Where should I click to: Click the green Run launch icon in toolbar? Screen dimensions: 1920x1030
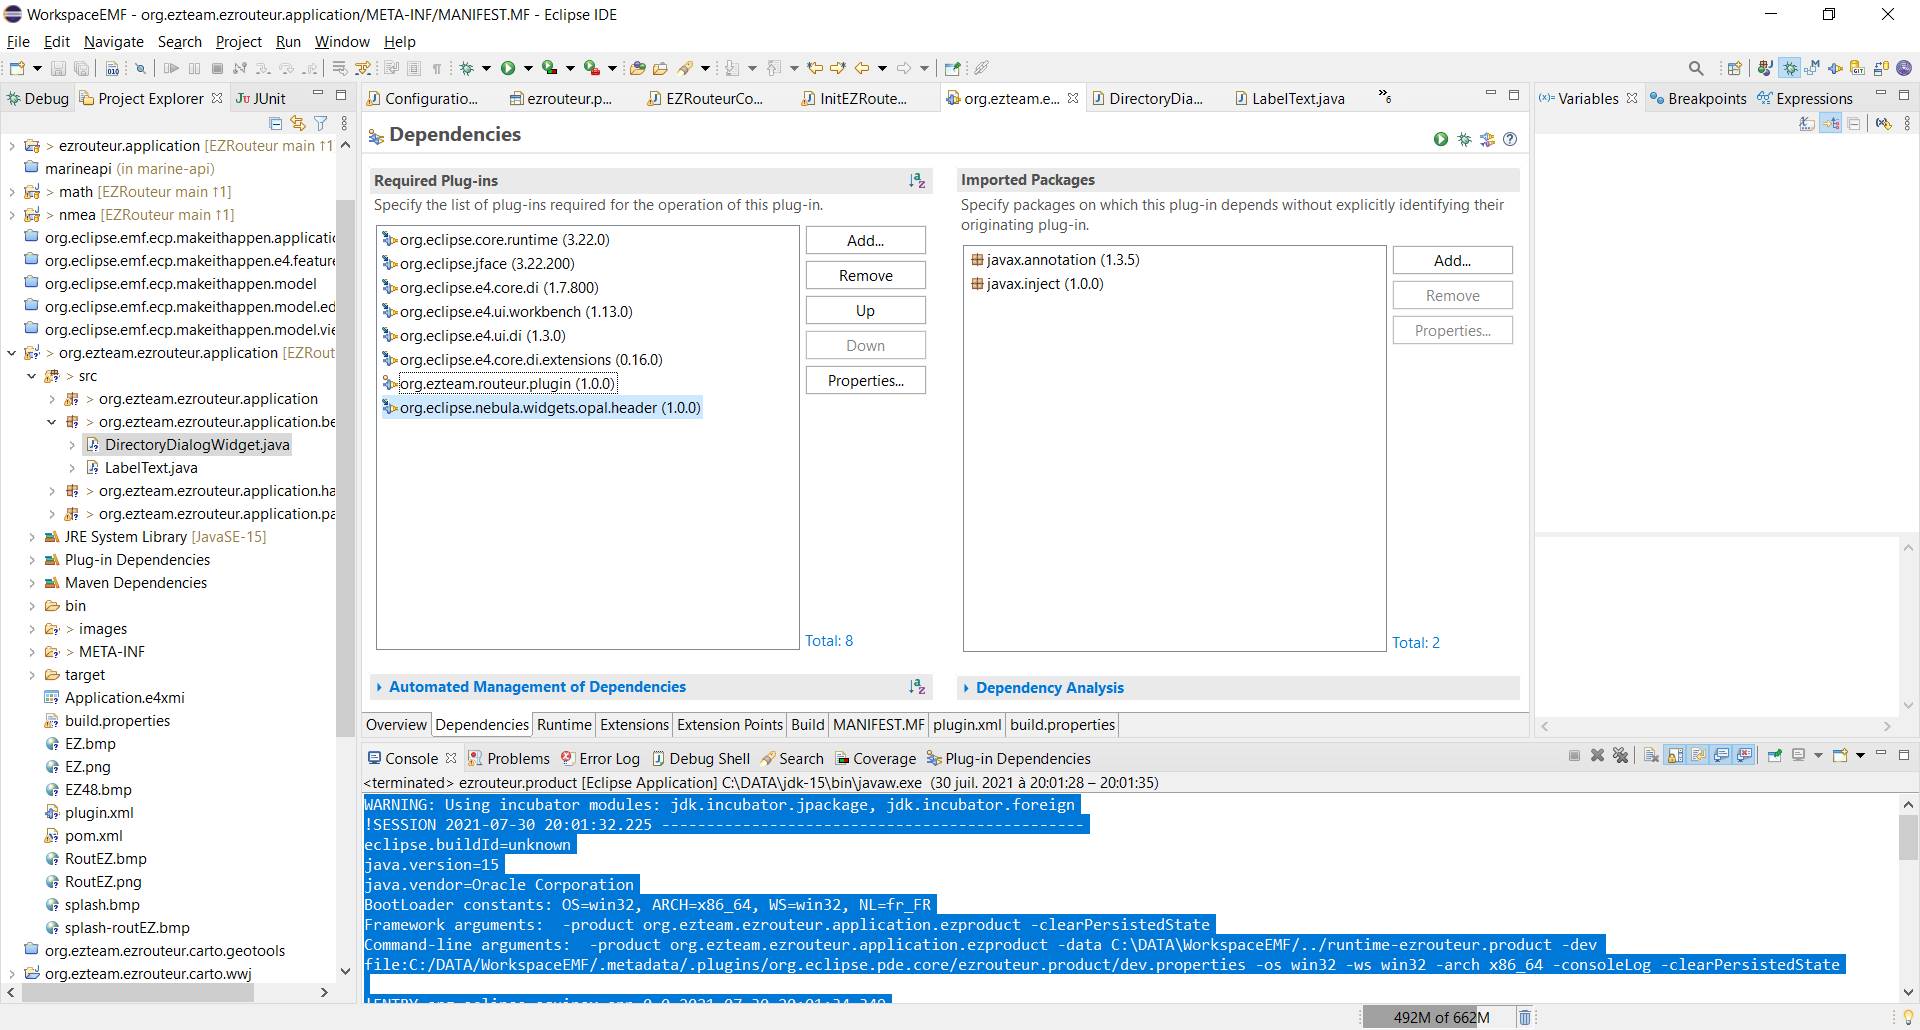point(508,68)
